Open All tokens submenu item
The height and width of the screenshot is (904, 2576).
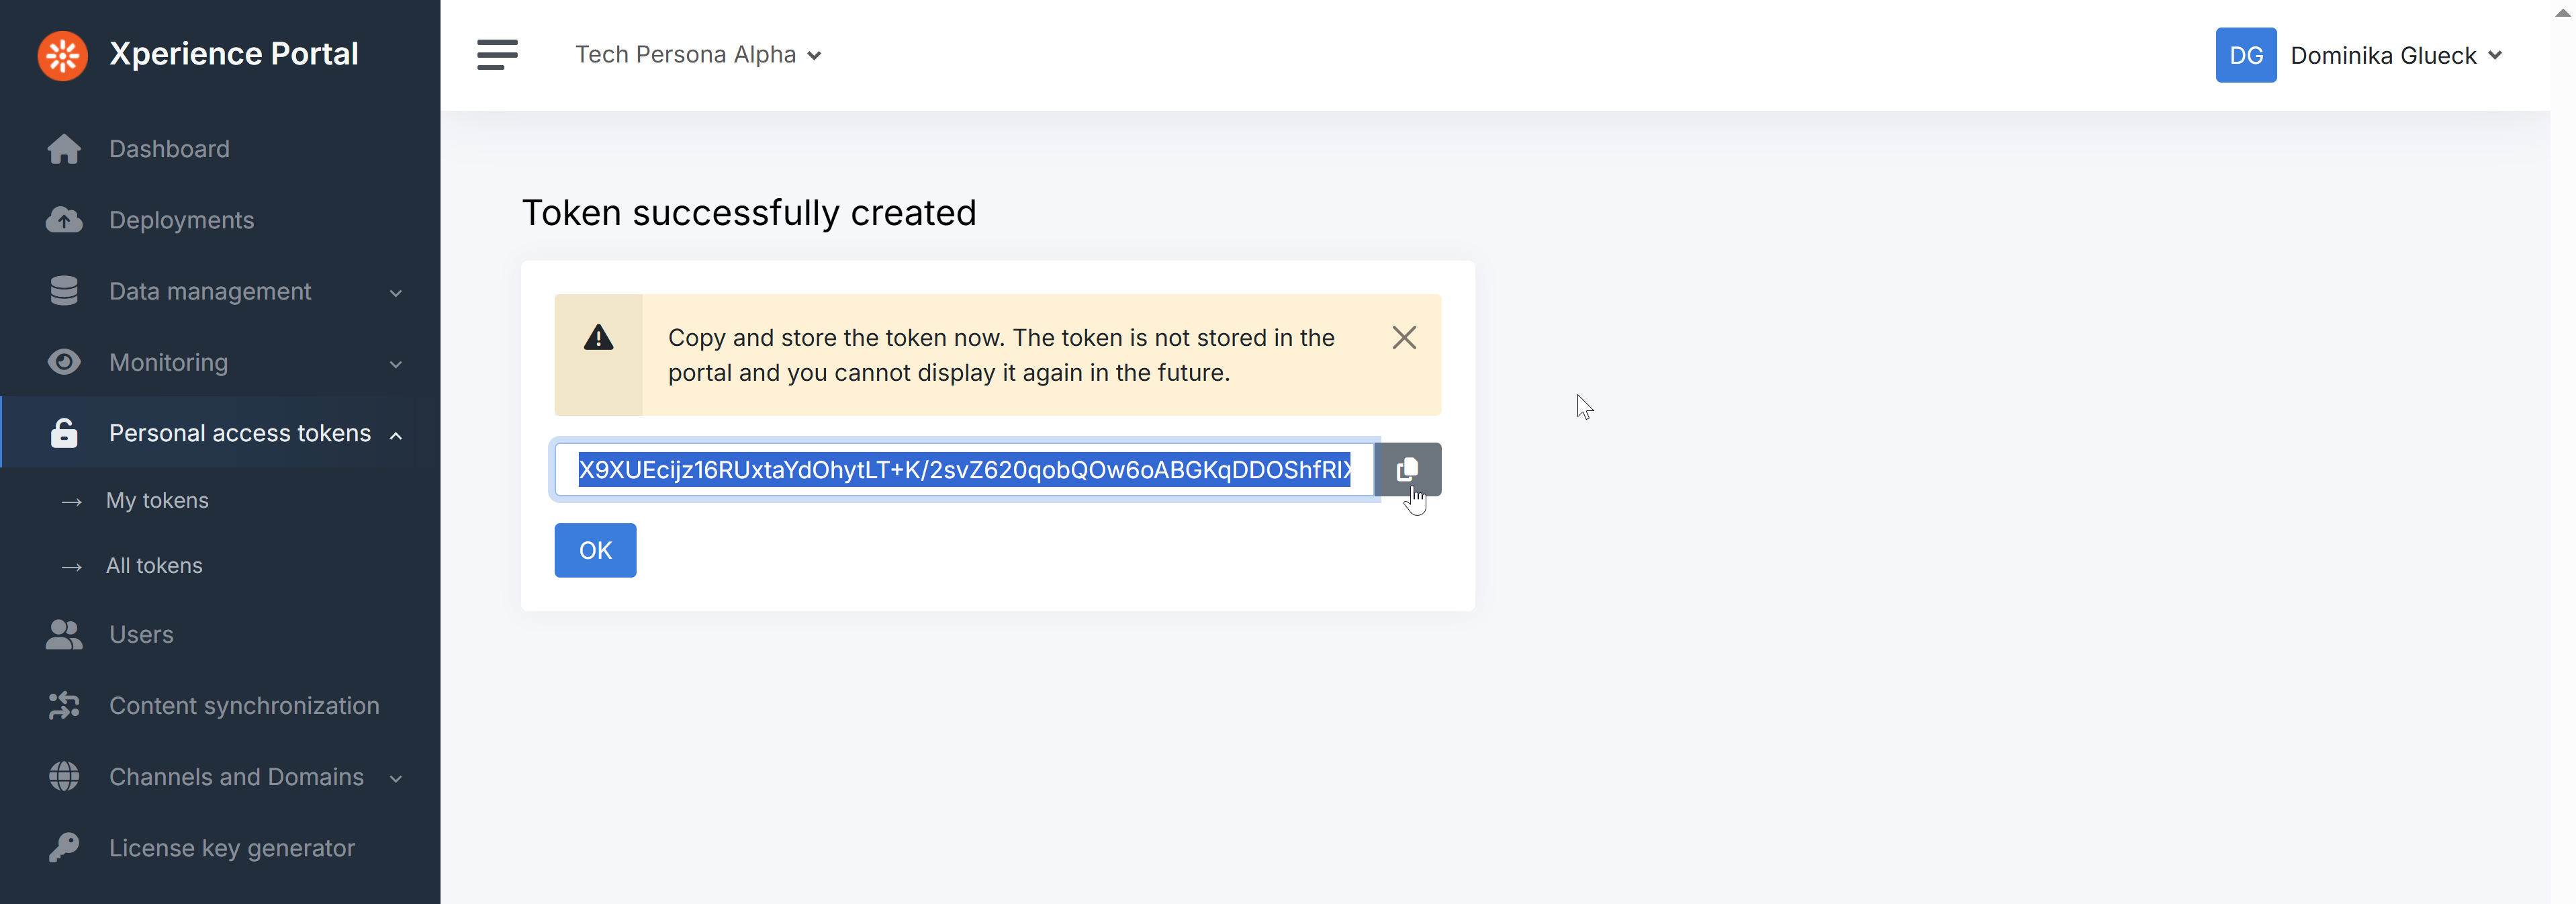154,566
